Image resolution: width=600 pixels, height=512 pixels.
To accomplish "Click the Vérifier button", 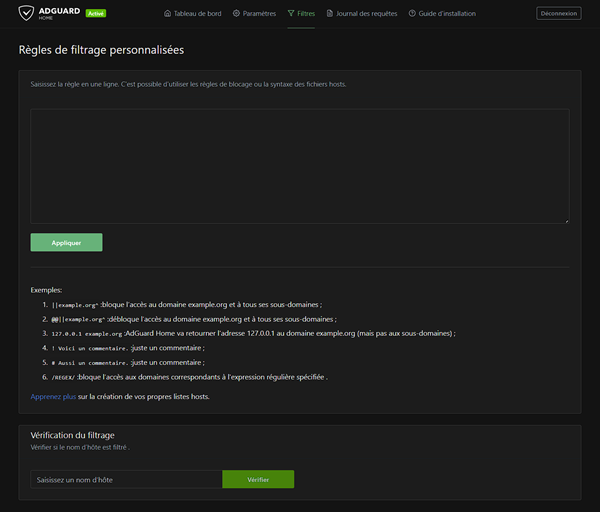I will [x=258, y=480].
